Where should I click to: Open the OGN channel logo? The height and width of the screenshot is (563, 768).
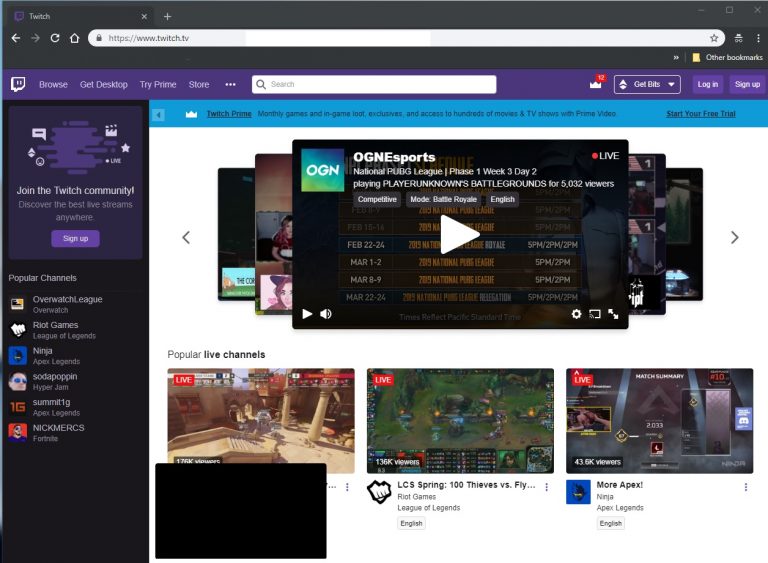coord(322,170)
